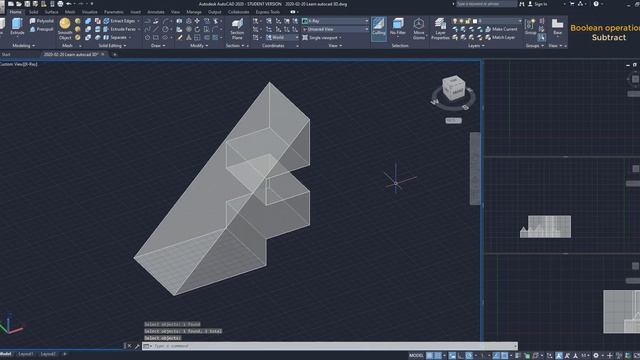This screenshot has width=640, height=360.
Task: Click the workspace switching gear icon
Action: (596, 356)
